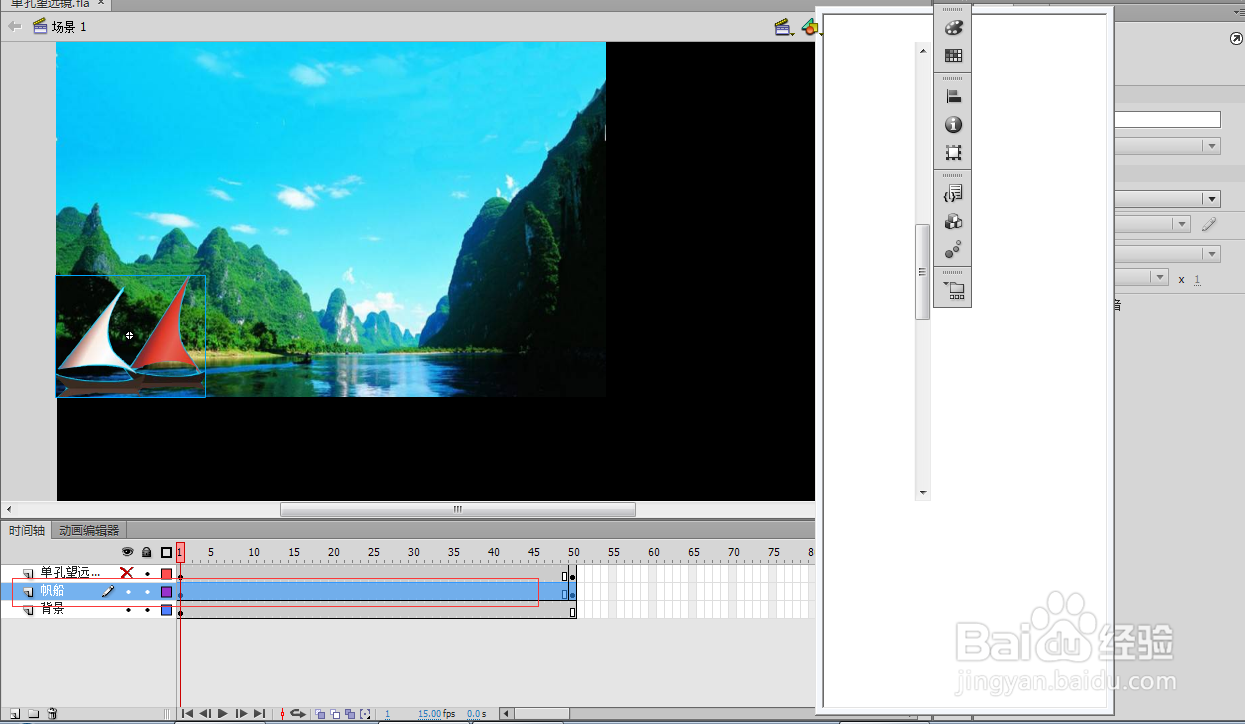The width and height of the screenshot is (1245, 724).
Task: Open the Info panel icon
Action: pos(953,125)
